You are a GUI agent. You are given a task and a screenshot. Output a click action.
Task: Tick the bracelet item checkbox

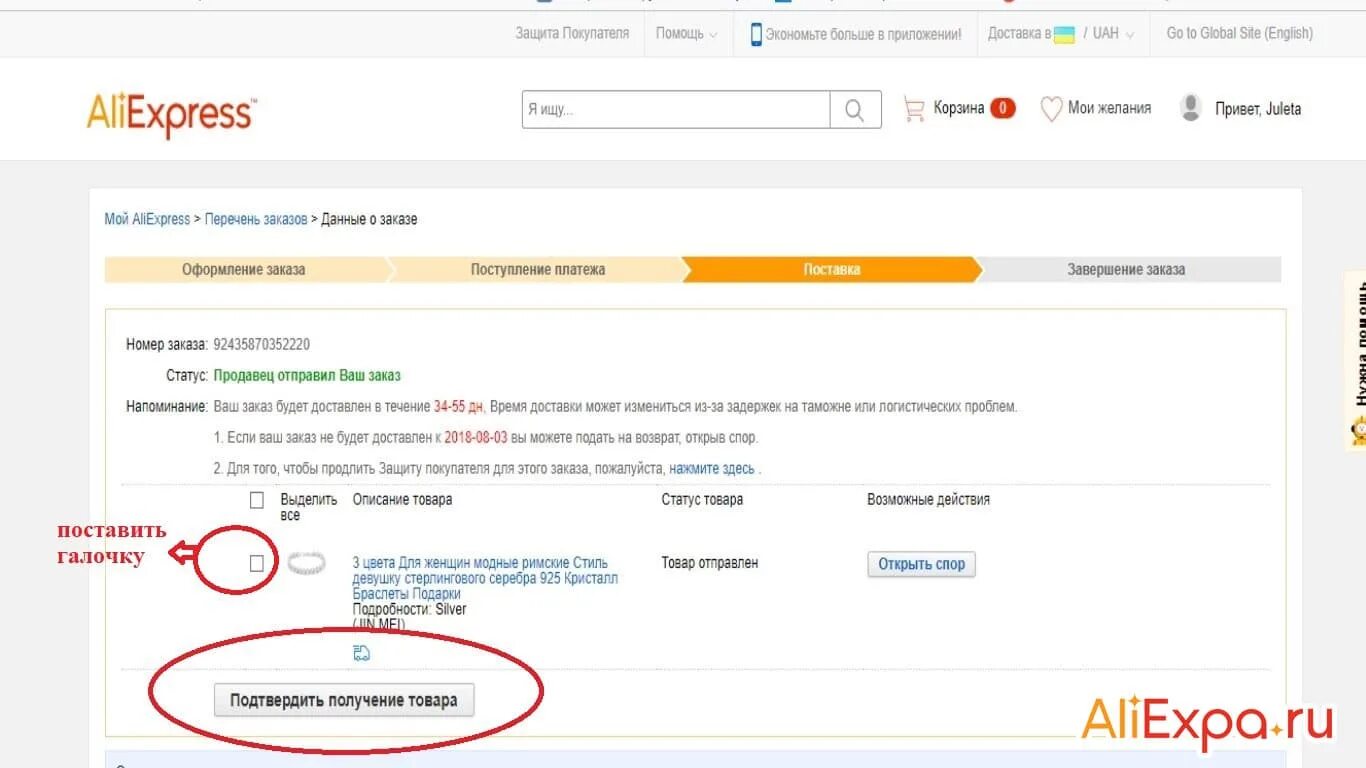(x=257, y=564)
